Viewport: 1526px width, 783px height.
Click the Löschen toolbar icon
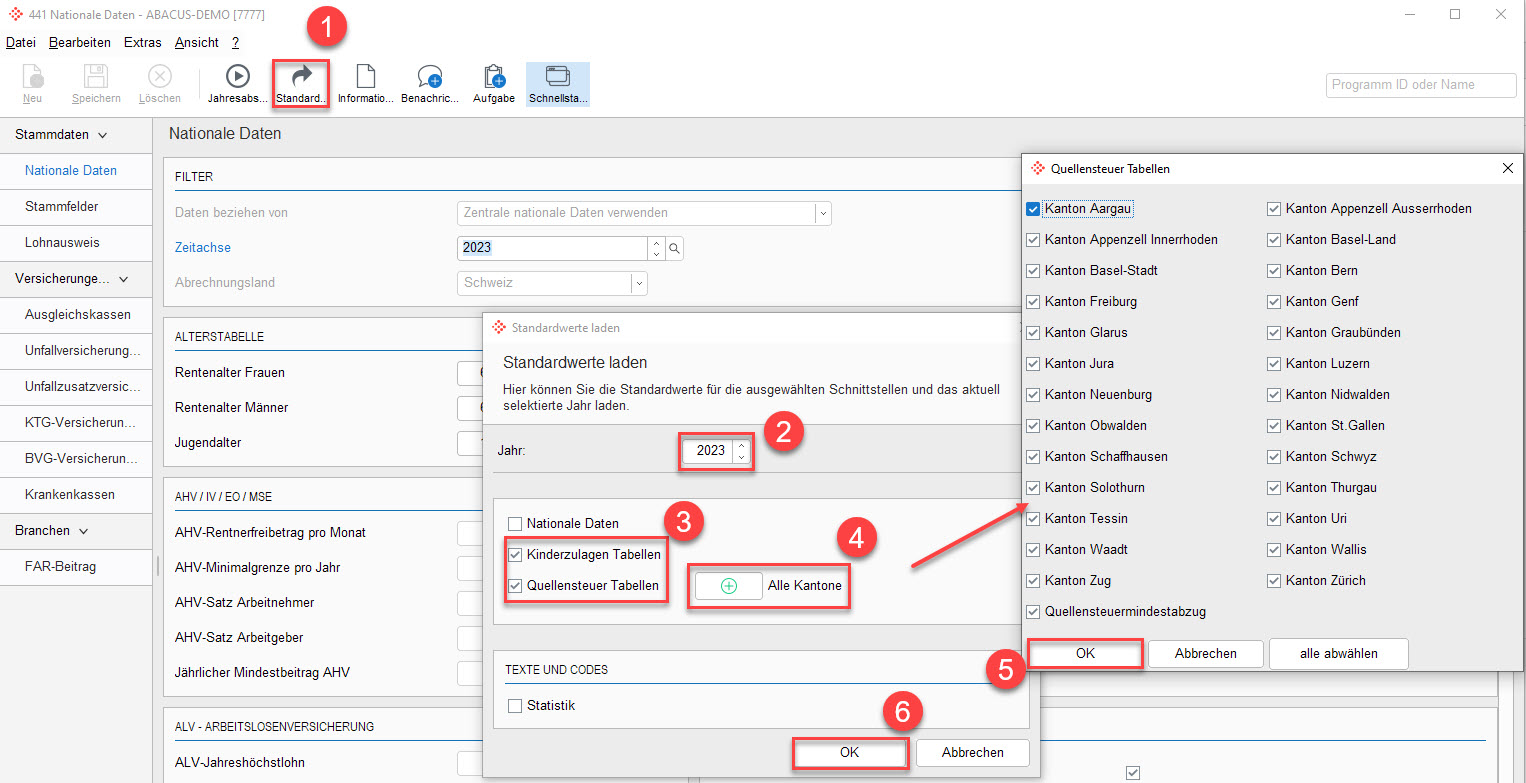click(160, 77)
